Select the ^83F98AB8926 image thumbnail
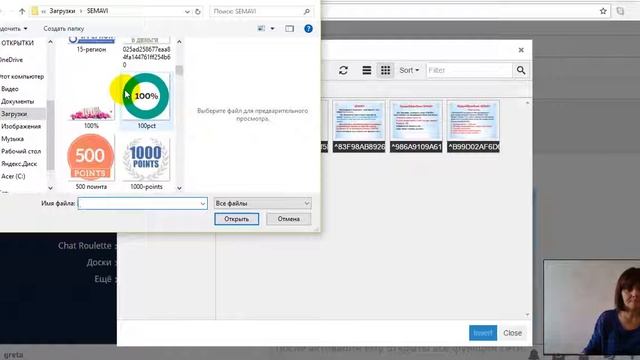 tap(359, 126)
